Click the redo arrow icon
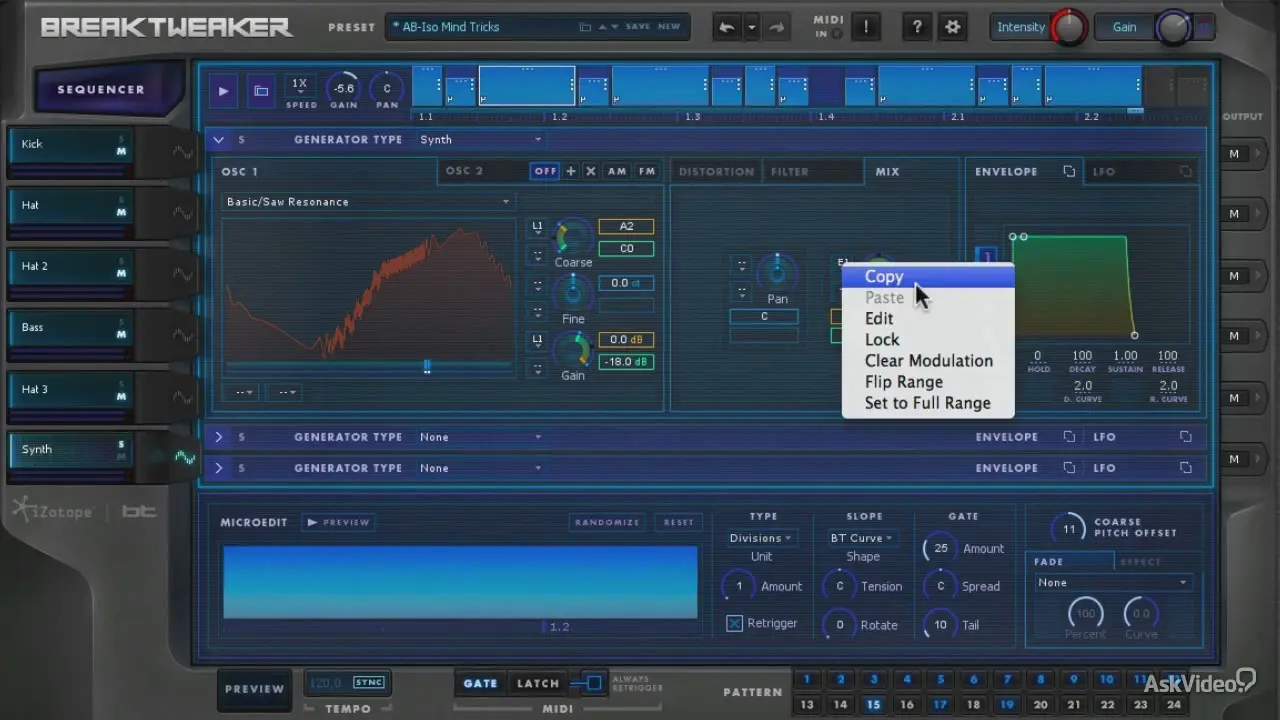Screen dimensions: 1280x720 776,28
